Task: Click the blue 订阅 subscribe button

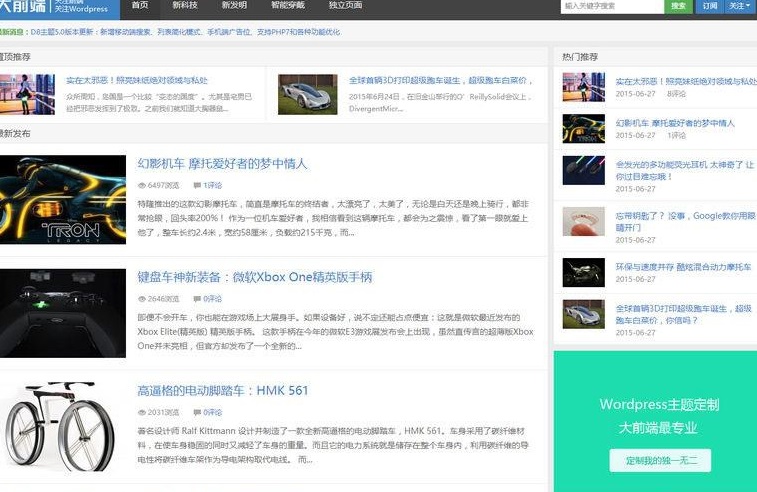Action: 710,6
